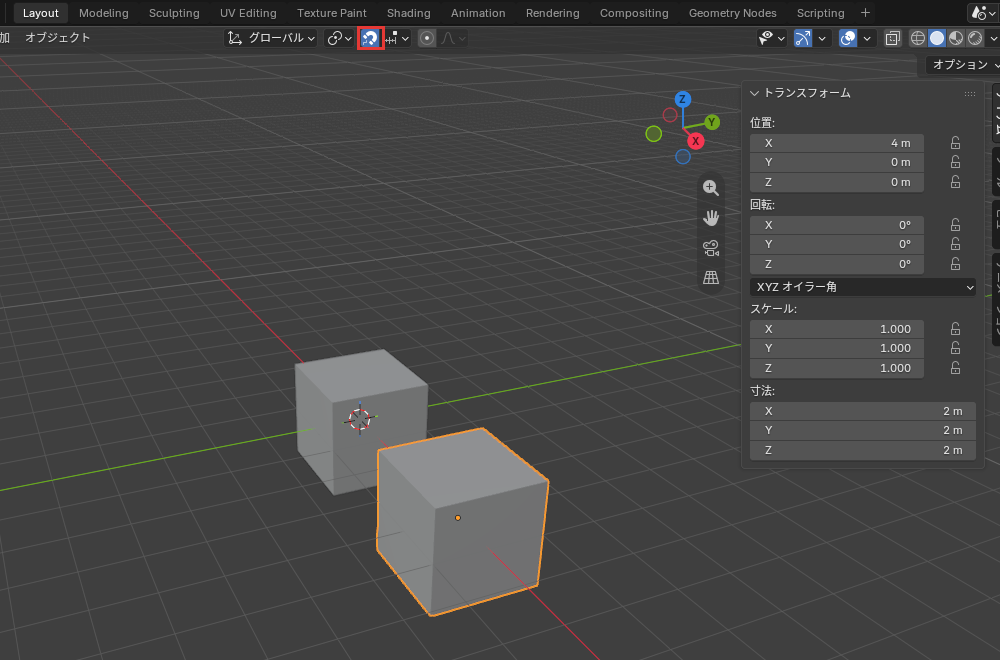Click the position X field showing 4 m

(837, 143)
